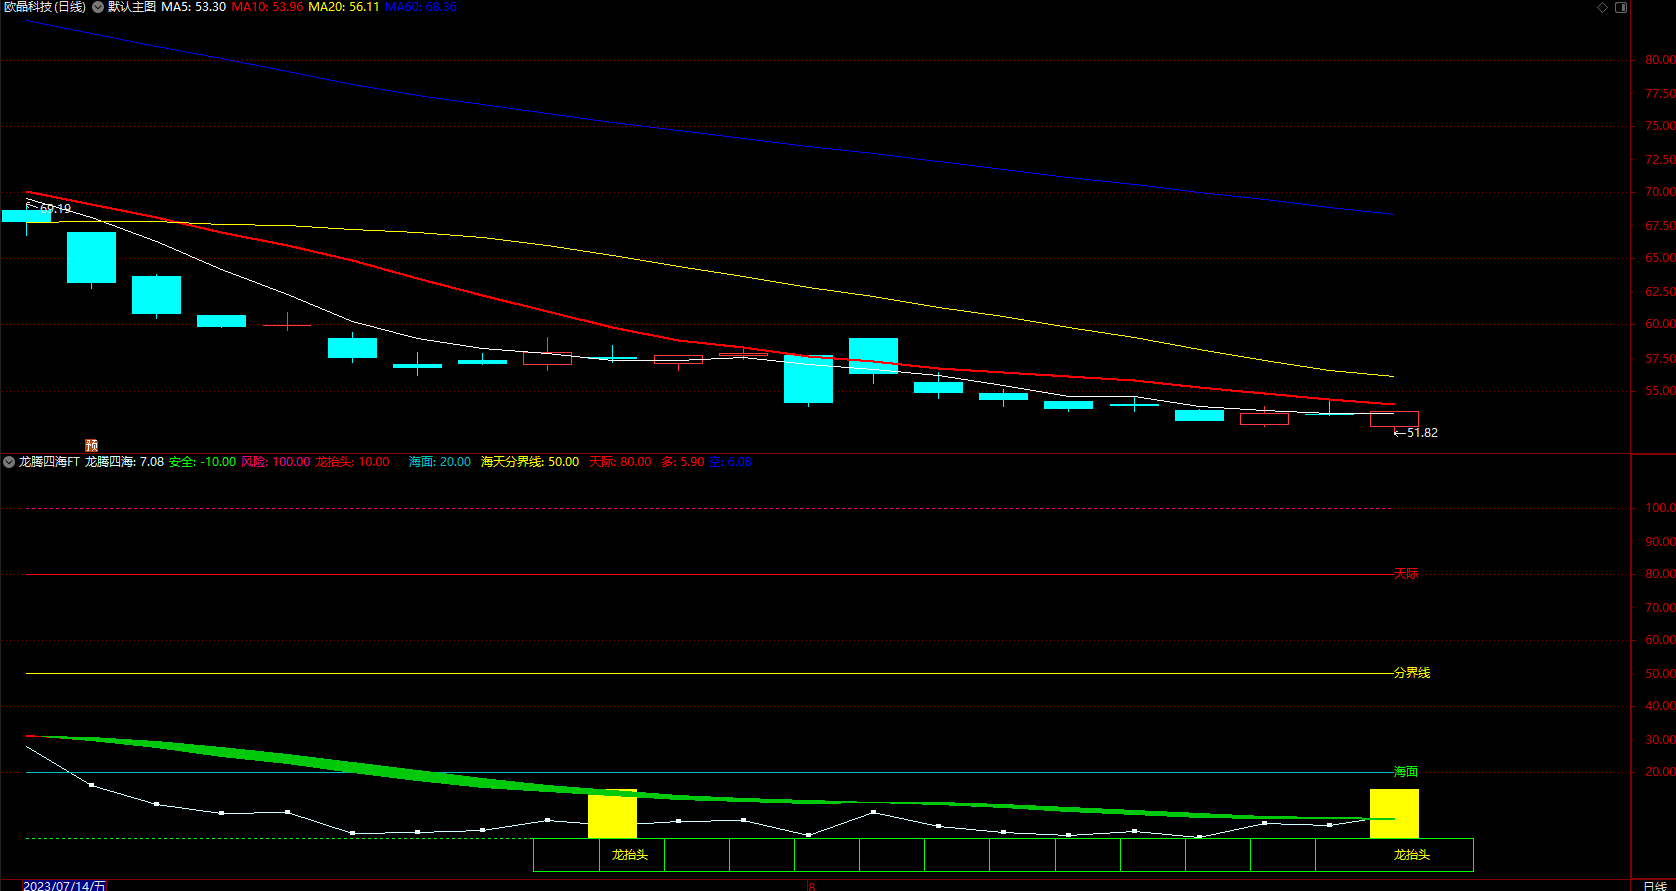Viewport: 1676px width, 891px height.
Task: Click the diamond icon at top right
Action: [x=1602, y=7]
